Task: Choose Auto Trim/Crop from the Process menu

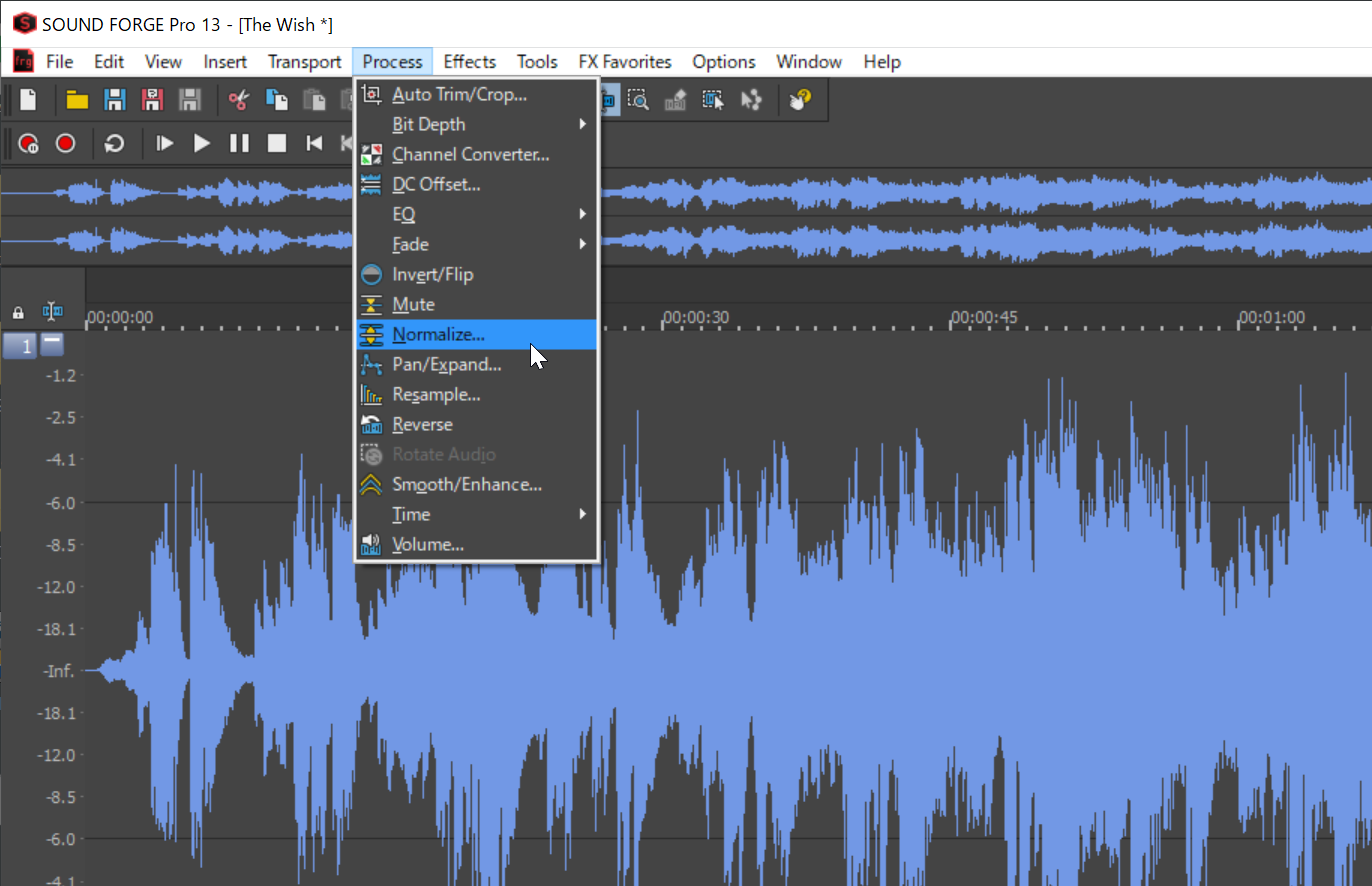Action: coord(477,95)
